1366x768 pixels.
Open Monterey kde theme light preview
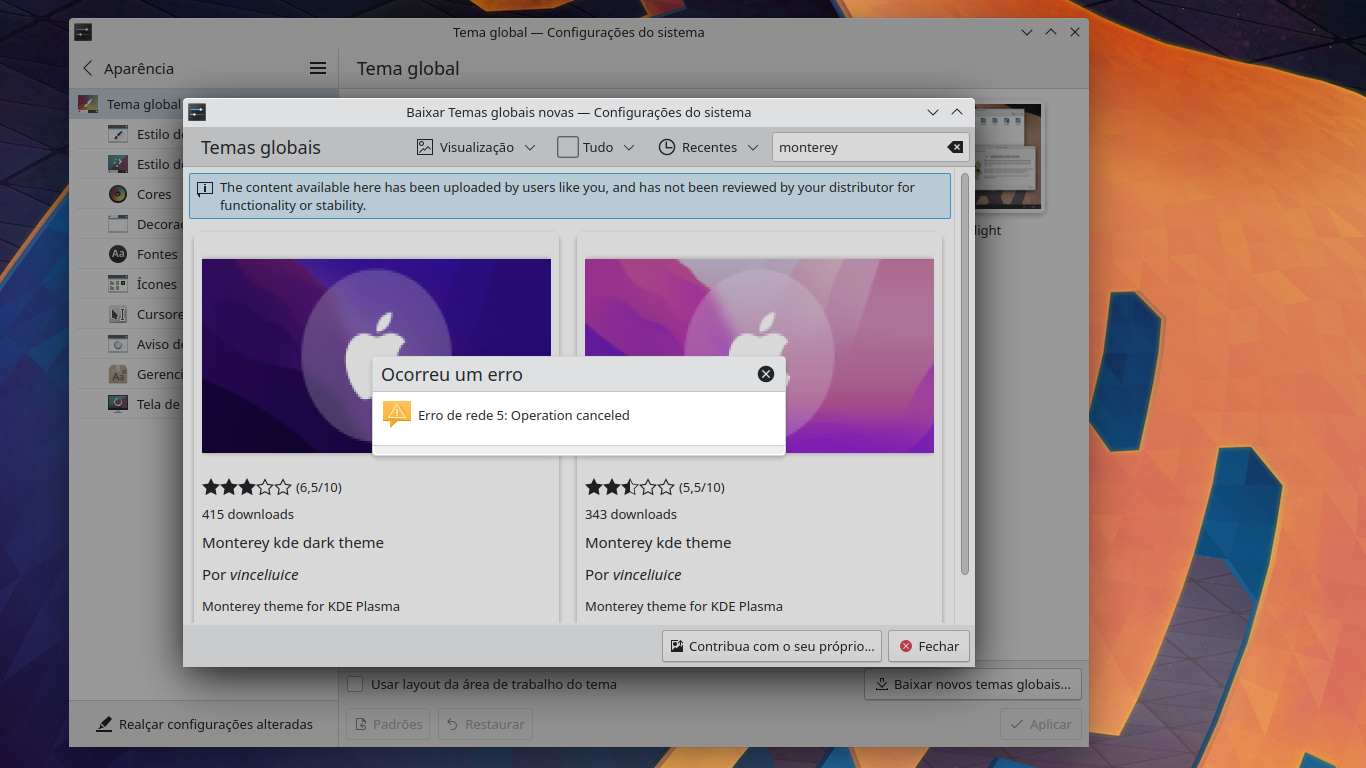click(x=759, y=356)
